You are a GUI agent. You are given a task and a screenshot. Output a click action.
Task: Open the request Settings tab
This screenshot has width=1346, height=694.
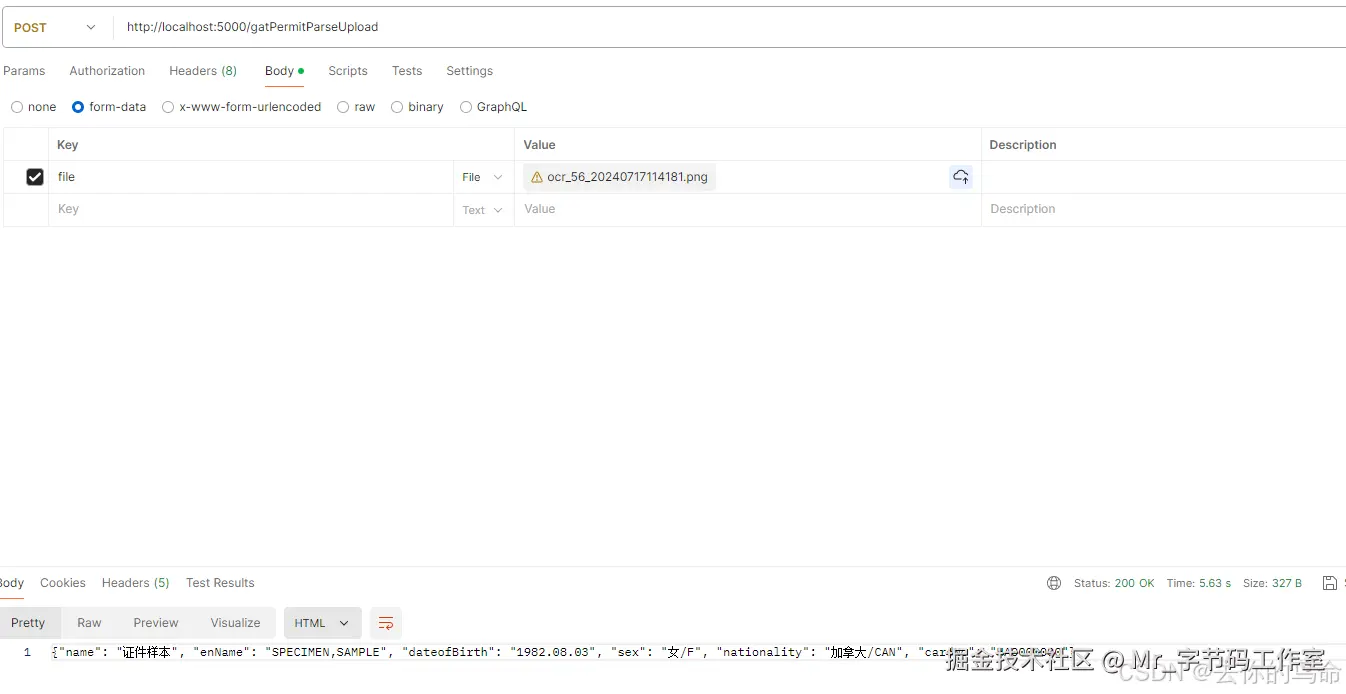coord(470,71)
